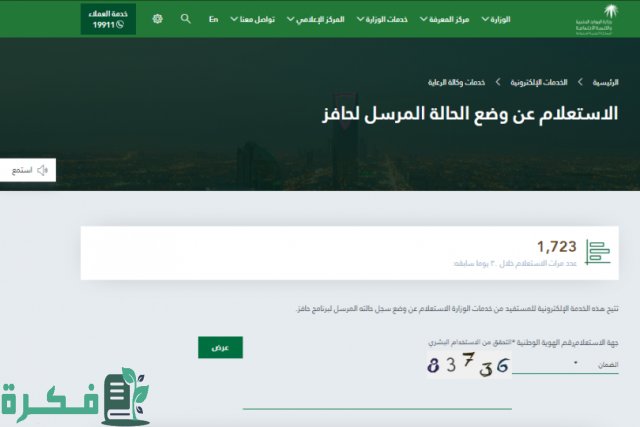Click the ministry palm logo
The width and height of the screenshot is (640, 427).
click(597, 19)
